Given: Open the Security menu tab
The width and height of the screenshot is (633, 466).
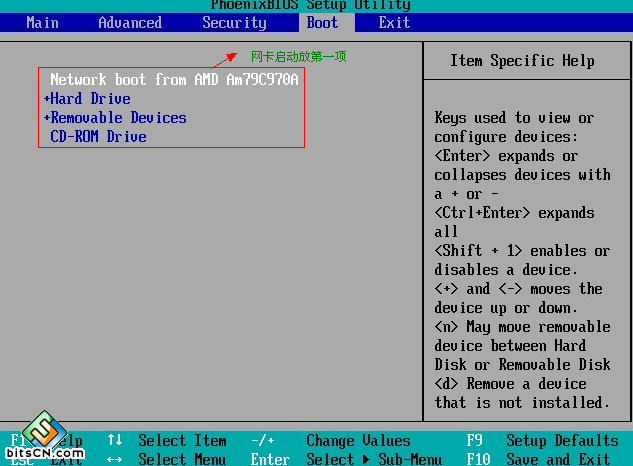Looking at the screenshot, I should [x=234, y=23].
